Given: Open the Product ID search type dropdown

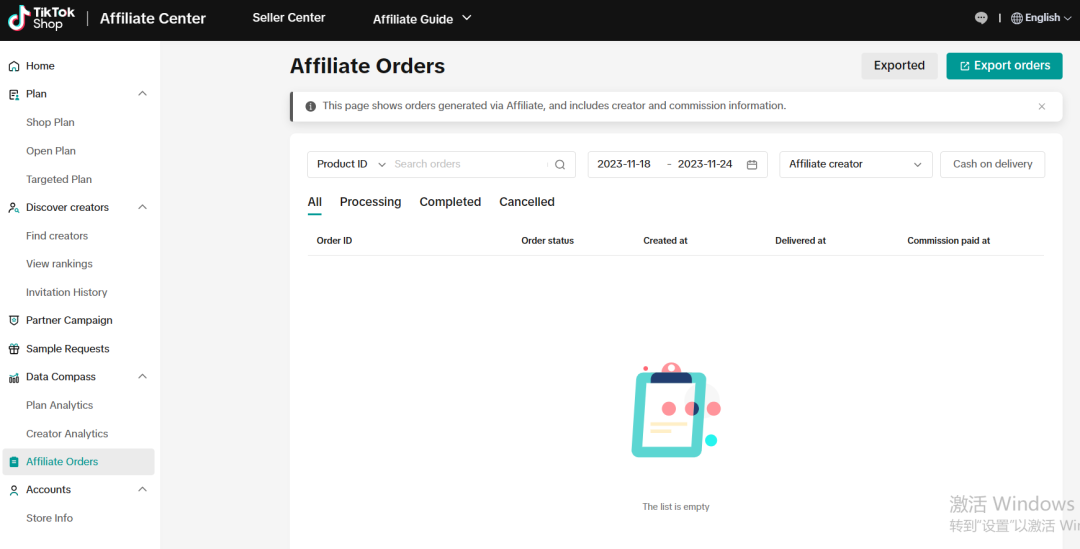Looking at the screenshot, I should [351, 164].
